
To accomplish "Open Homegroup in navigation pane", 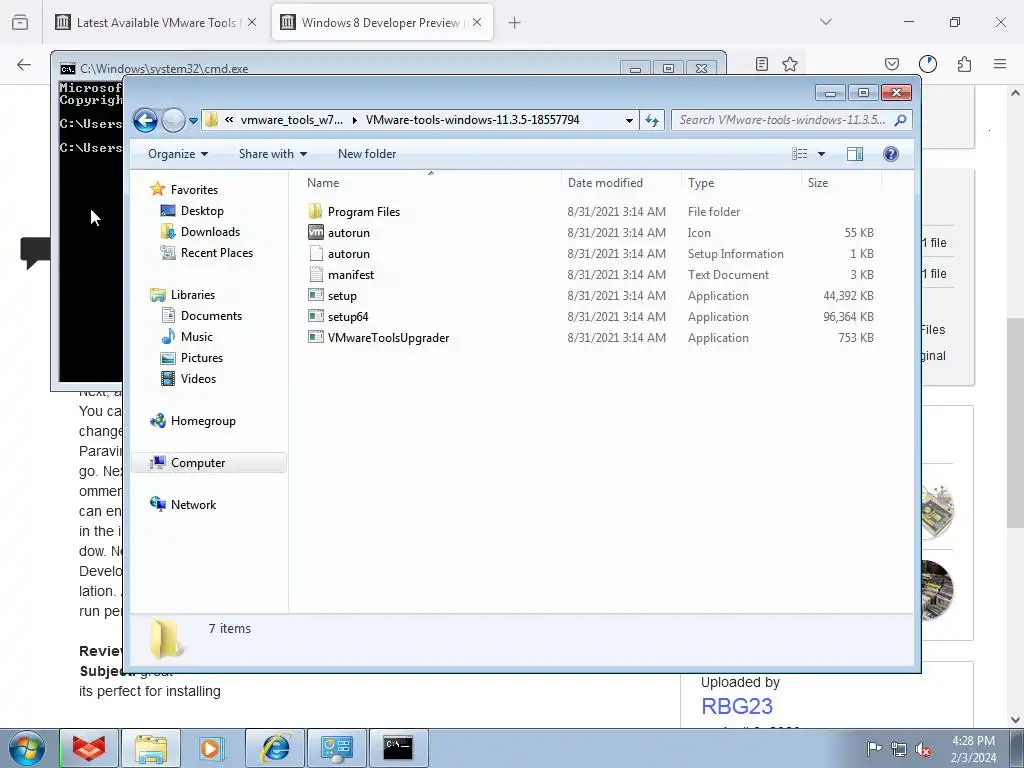I will (203, 421).
